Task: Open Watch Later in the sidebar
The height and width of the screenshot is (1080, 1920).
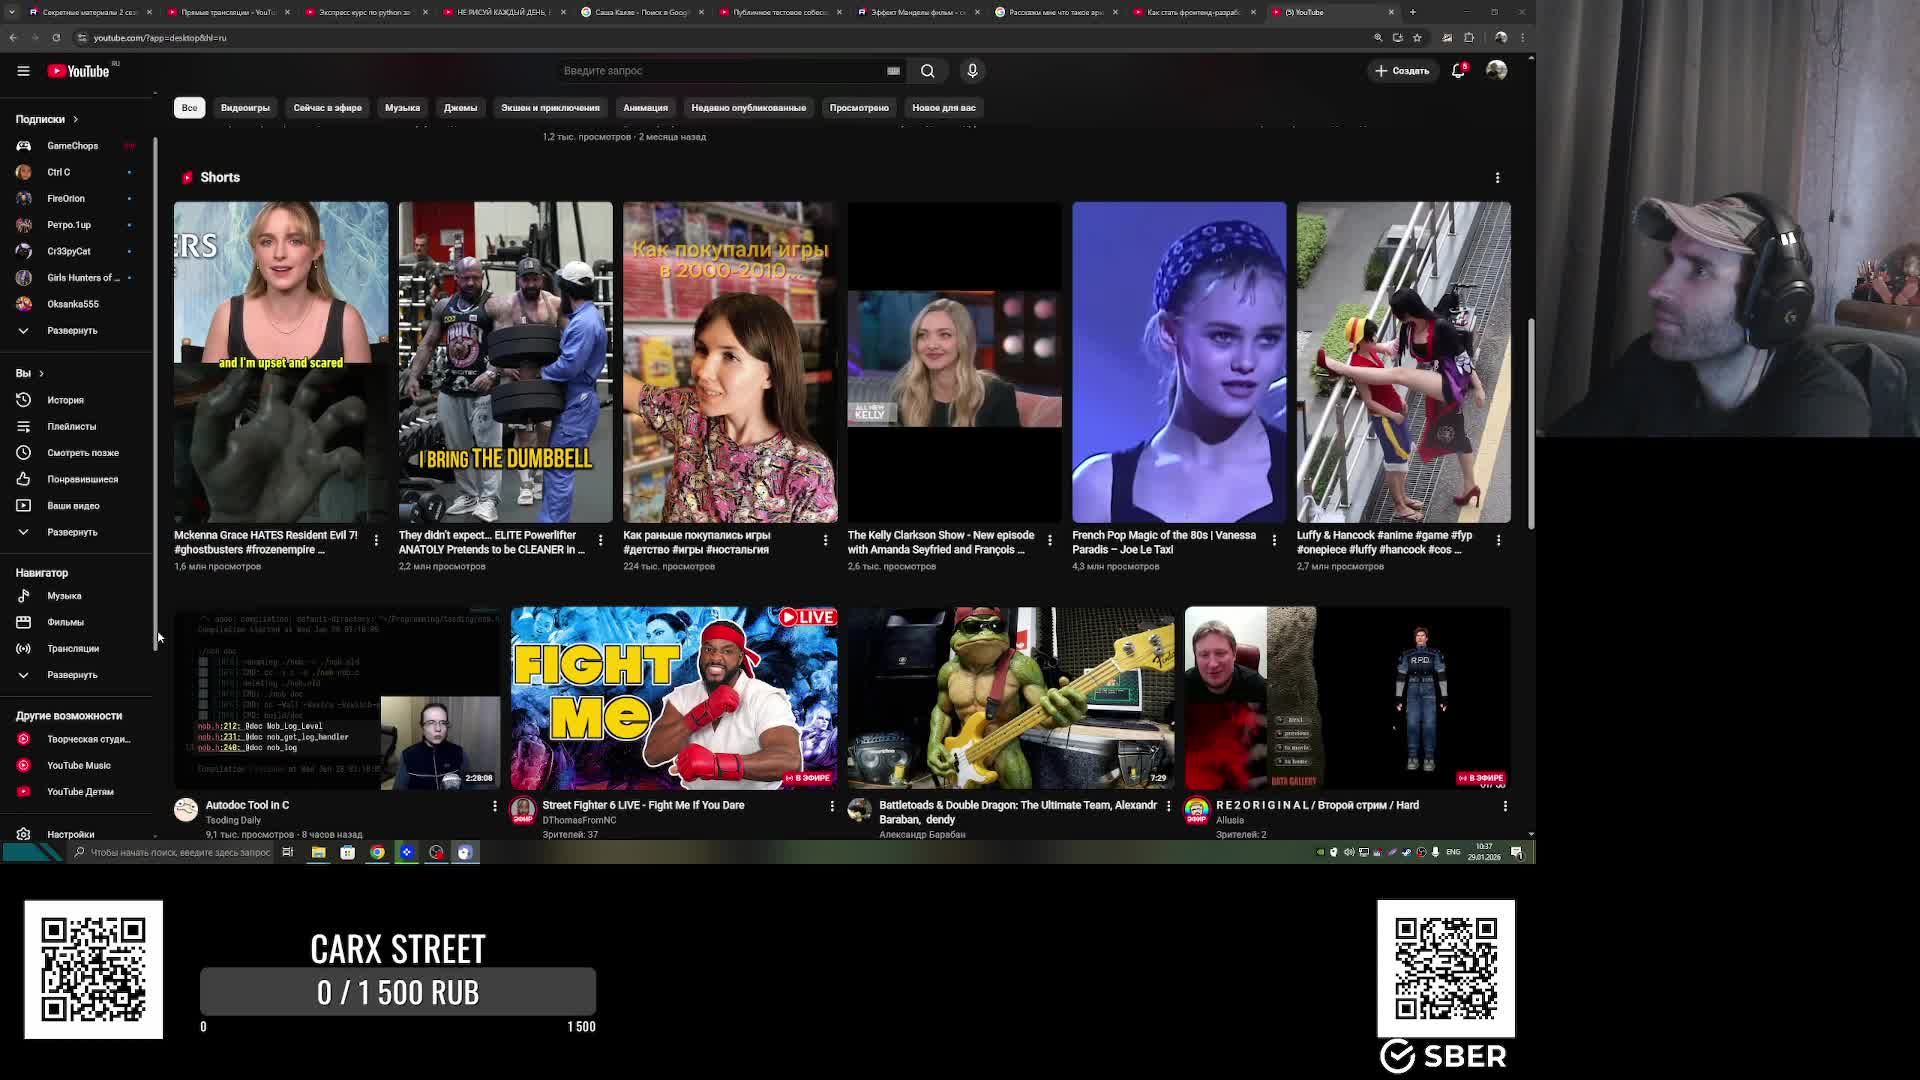Action: (82, 453)
